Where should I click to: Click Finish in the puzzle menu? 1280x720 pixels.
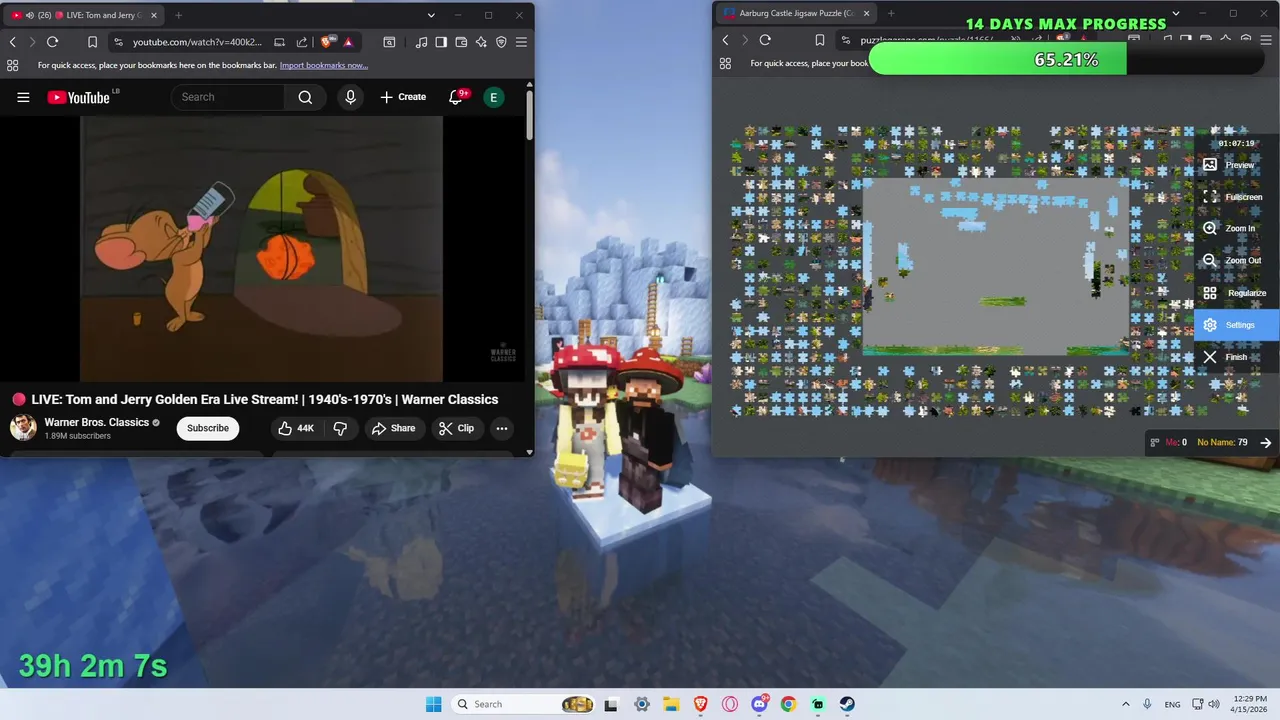pyautogui.click(x=1237, y=357)
